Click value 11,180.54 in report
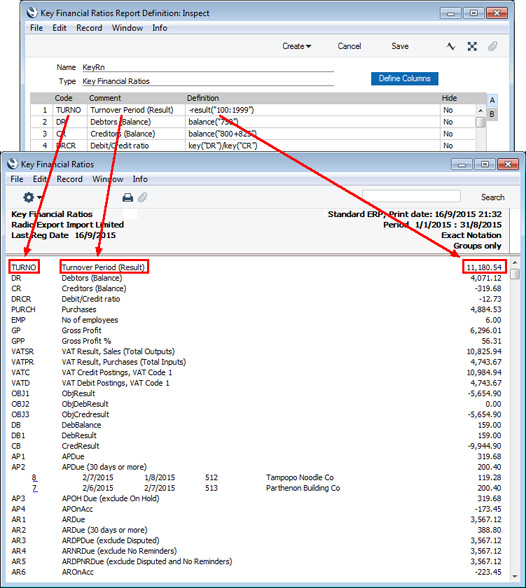The height and width of the screenshot is (588, 526). [x=484, y=267]
